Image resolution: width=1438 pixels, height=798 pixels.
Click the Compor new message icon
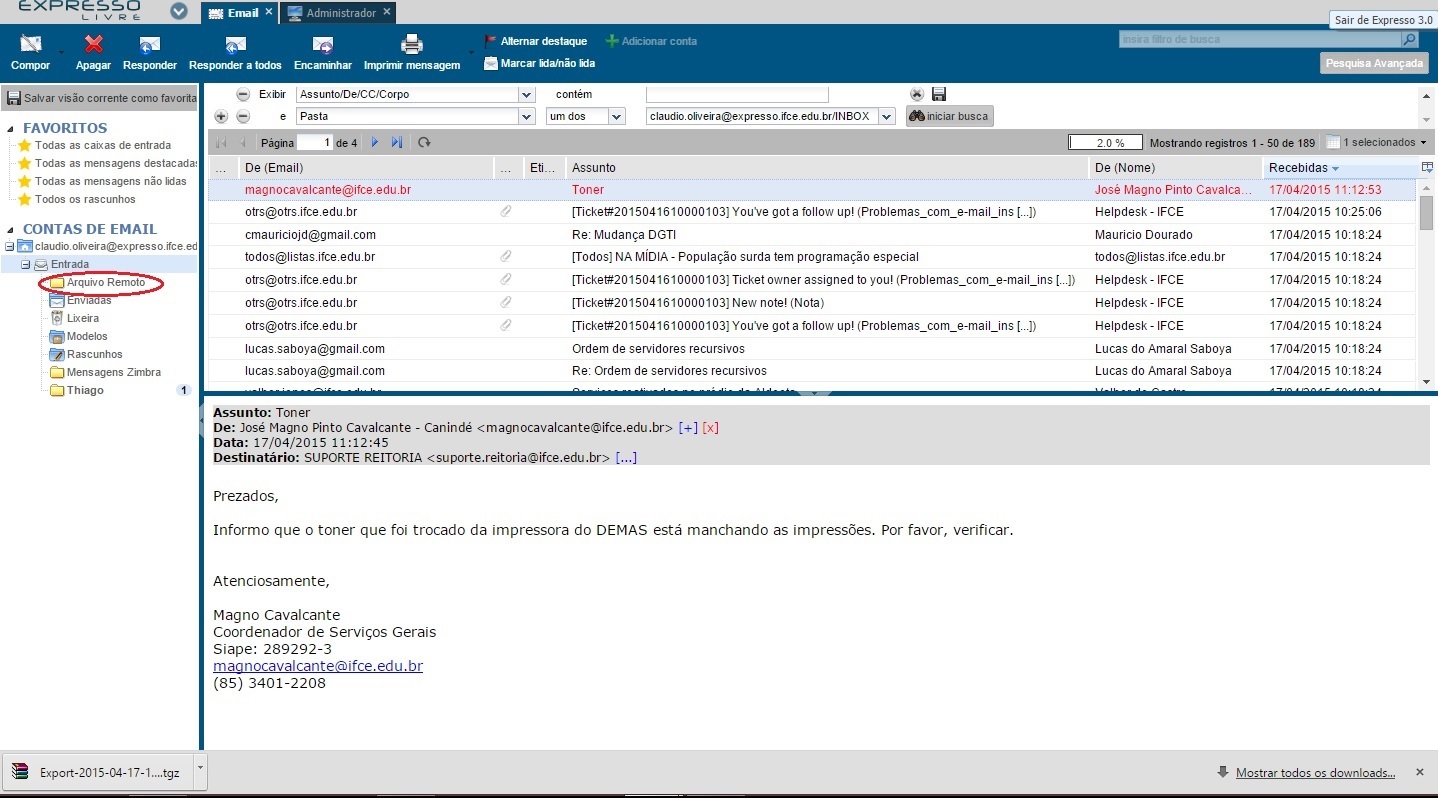tap(30, 45)
